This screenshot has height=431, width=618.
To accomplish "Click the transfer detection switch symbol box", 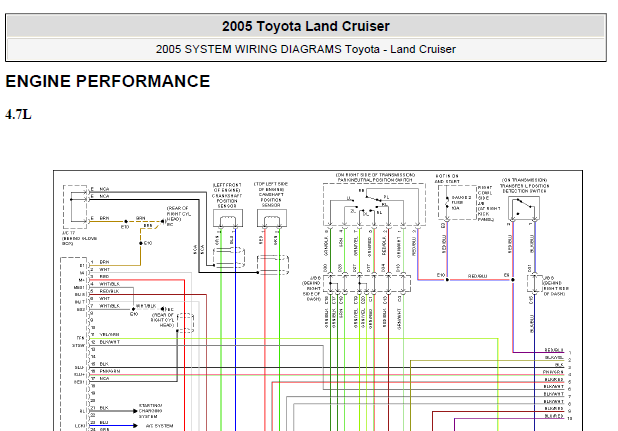I will click(524, 208).
